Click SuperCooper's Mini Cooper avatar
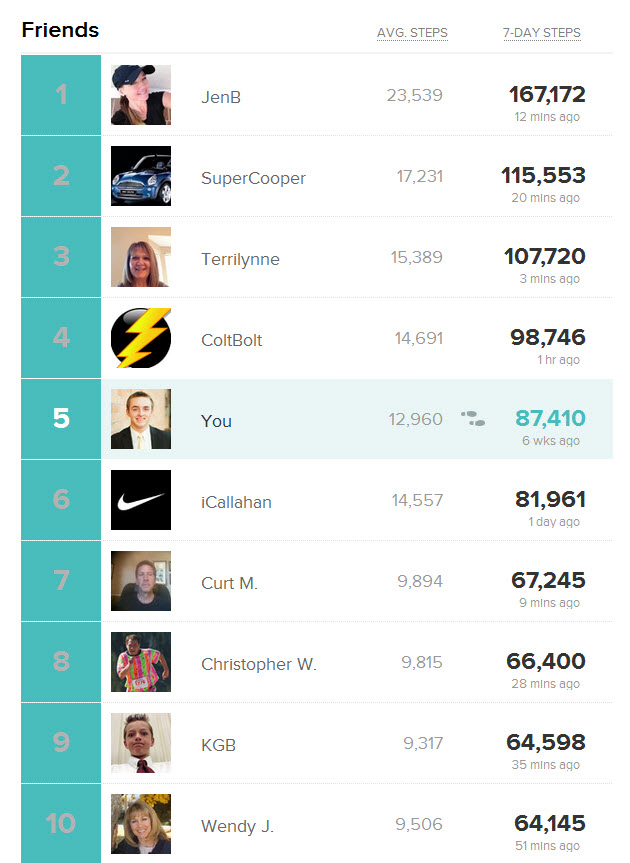Image resolution: width=630 pixels, height=863 pixels. (x=141, y=177)
